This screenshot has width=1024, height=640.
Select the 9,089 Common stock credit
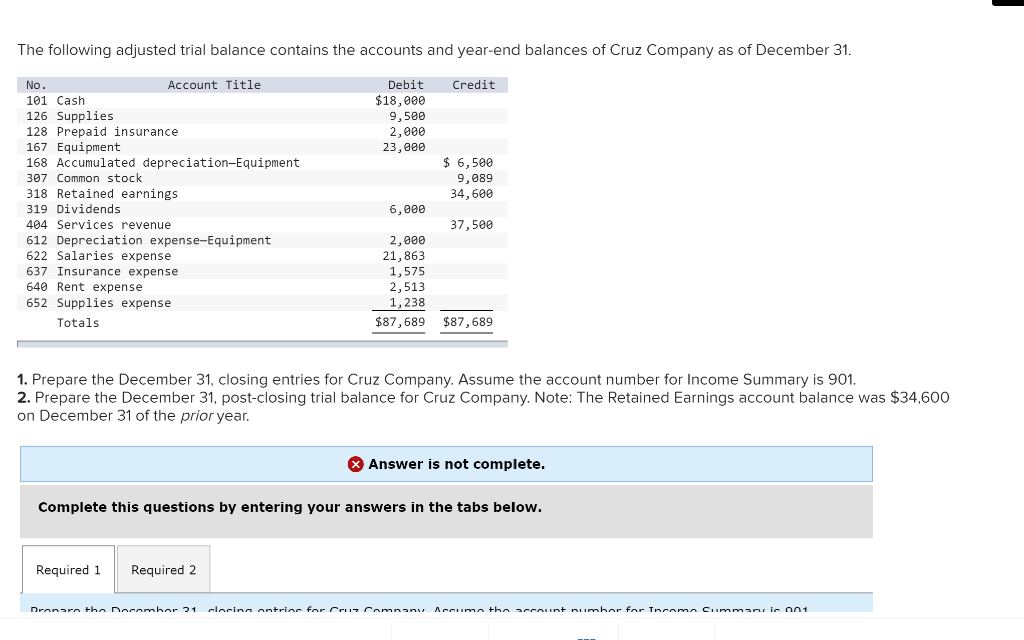click(x=475, y=178)
